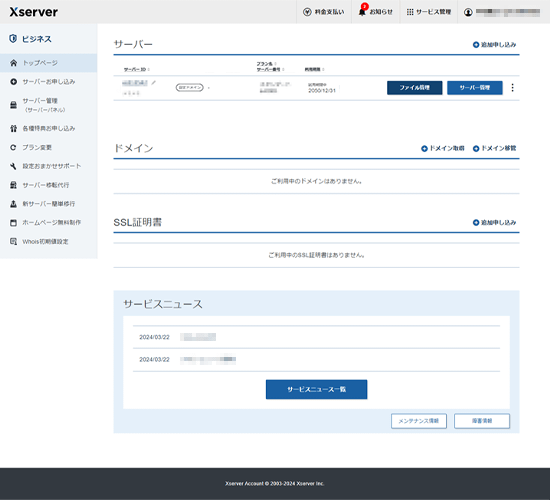
Task: Click ドメイン取得 link
Action: point(447,148)
